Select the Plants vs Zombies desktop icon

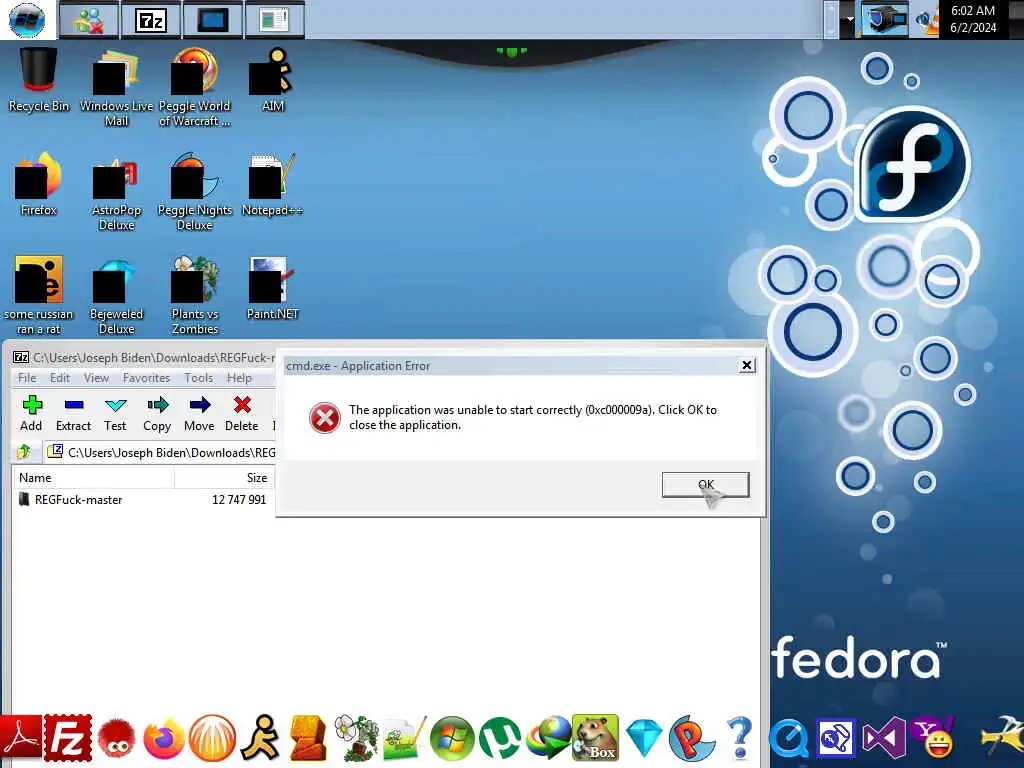tap(195, 295)
